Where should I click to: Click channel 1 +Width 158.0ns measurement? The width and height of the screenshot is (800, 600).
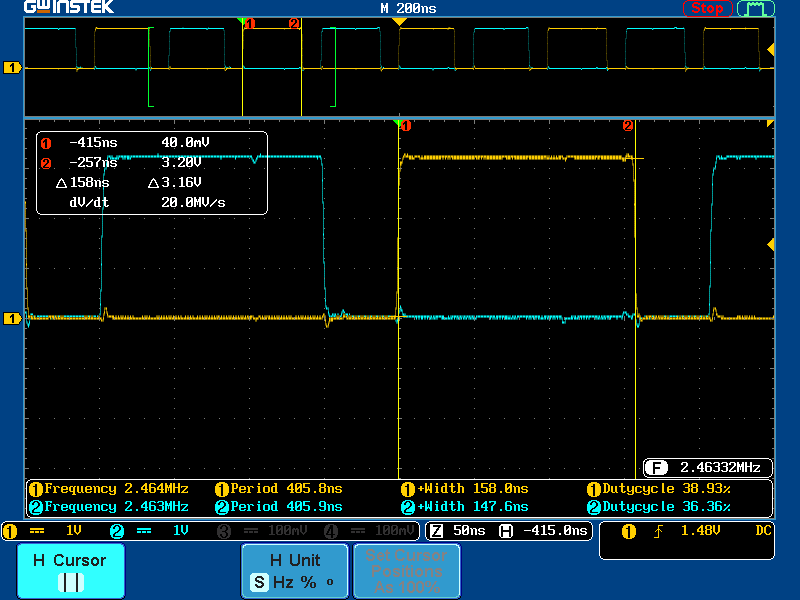point(465,489)
